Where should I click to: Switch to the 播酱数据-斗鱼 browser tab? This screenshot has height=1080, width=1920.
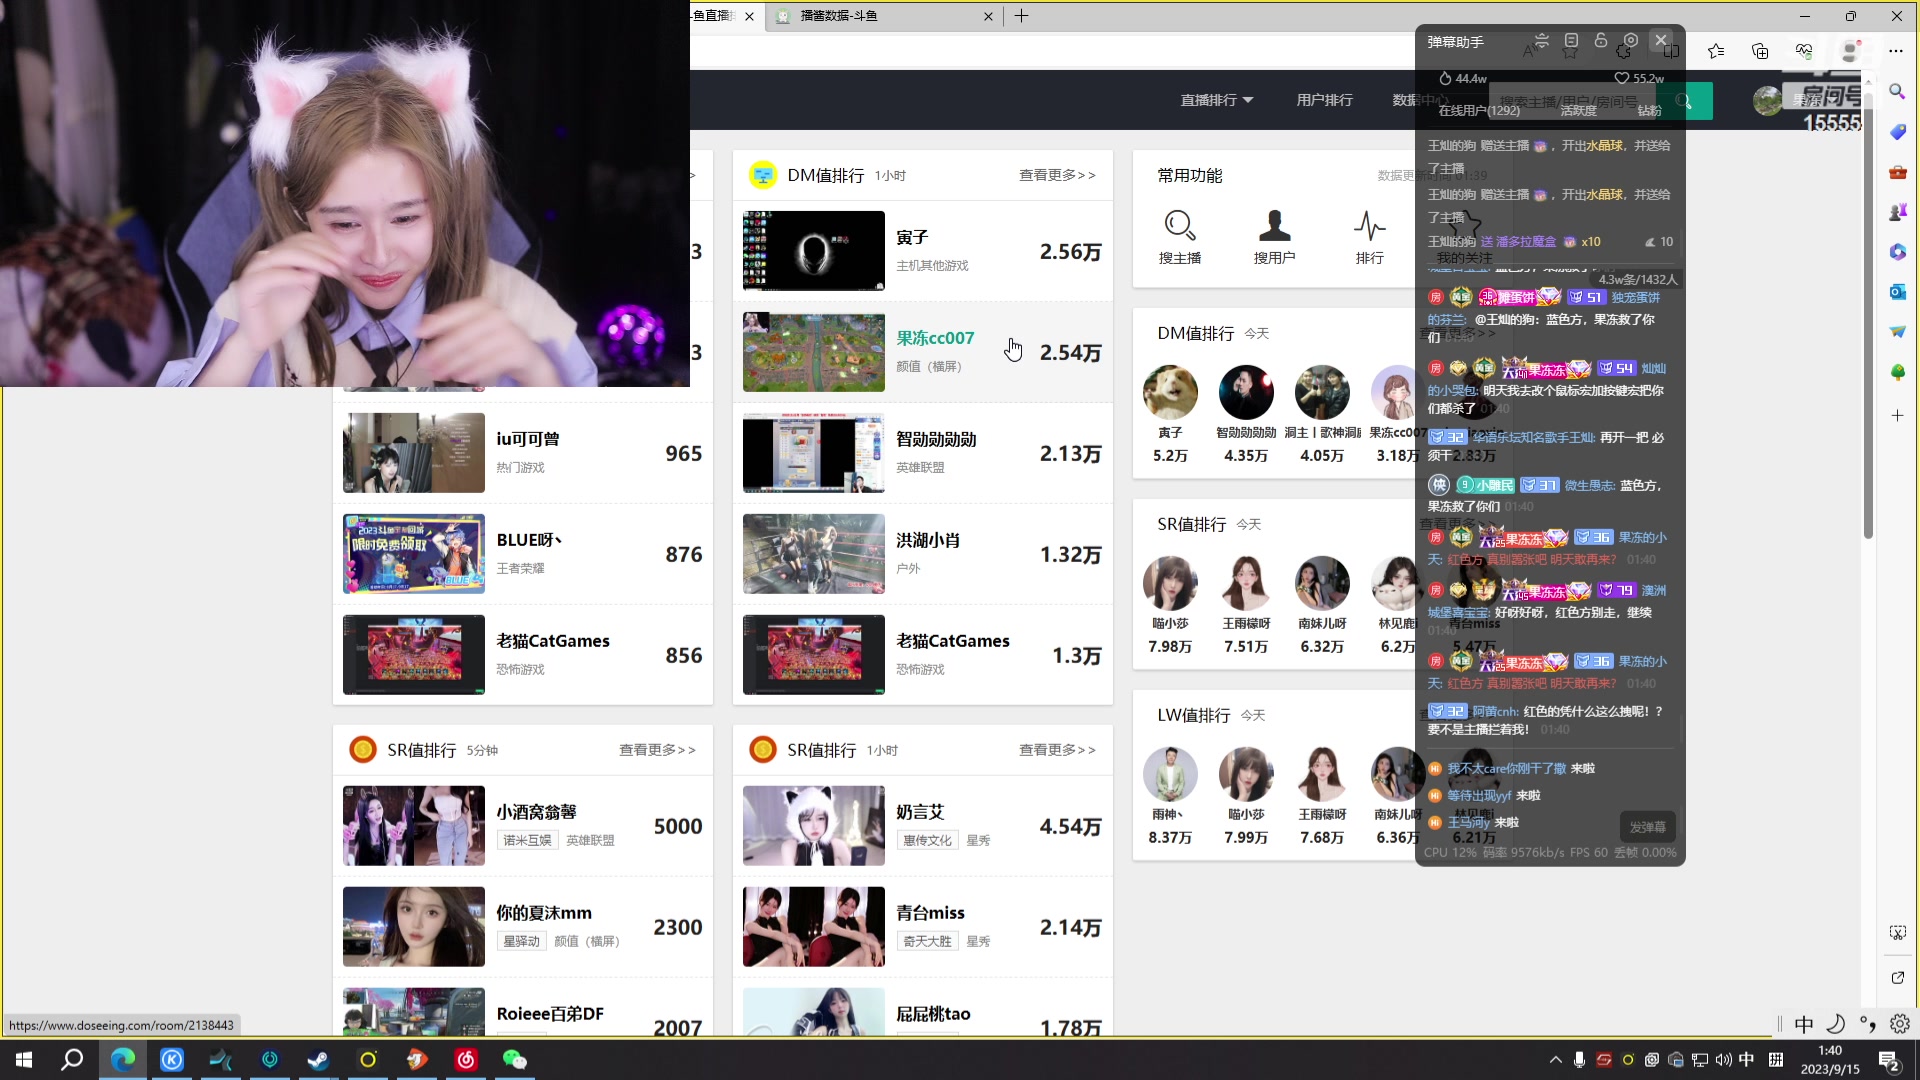click(884, 16)
